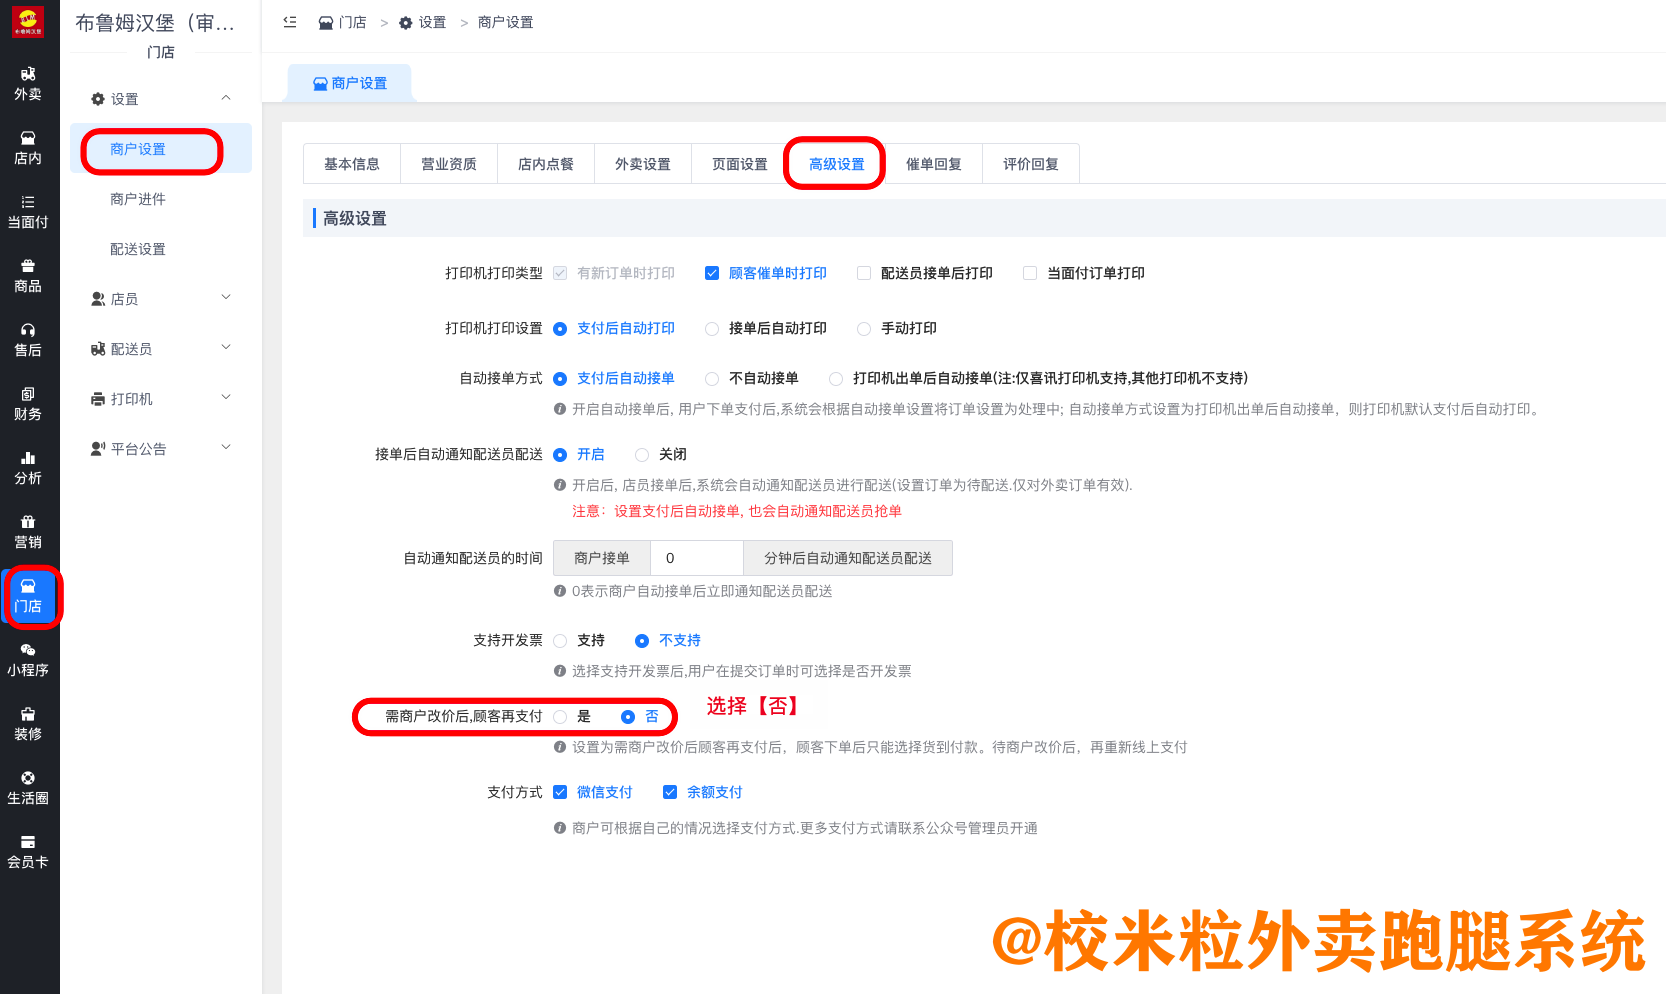Viewport: 1666px width, 994px height.
Task: Open the 外卖 takeout sidebar icon
Action: click(x=28, y=83)
